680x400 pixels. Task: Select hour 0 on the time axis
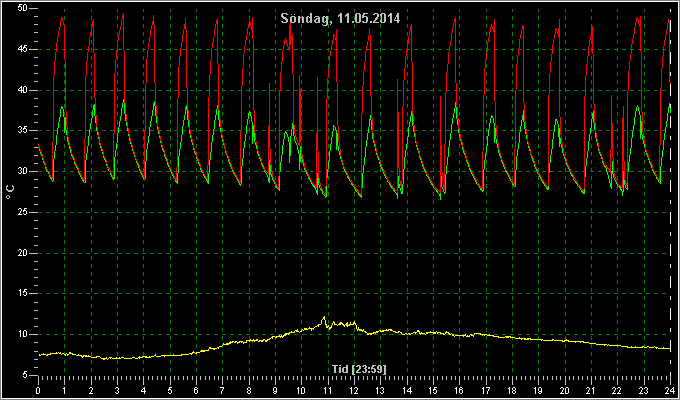click(38, 389)
